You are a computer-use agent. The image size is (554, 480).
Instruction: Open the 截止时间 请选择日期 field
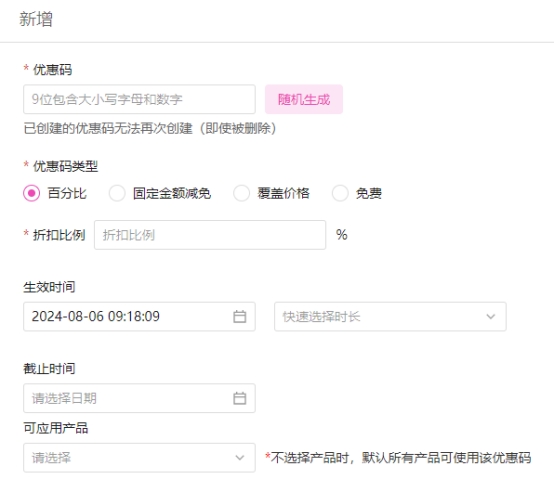click(x=139, y=398)
